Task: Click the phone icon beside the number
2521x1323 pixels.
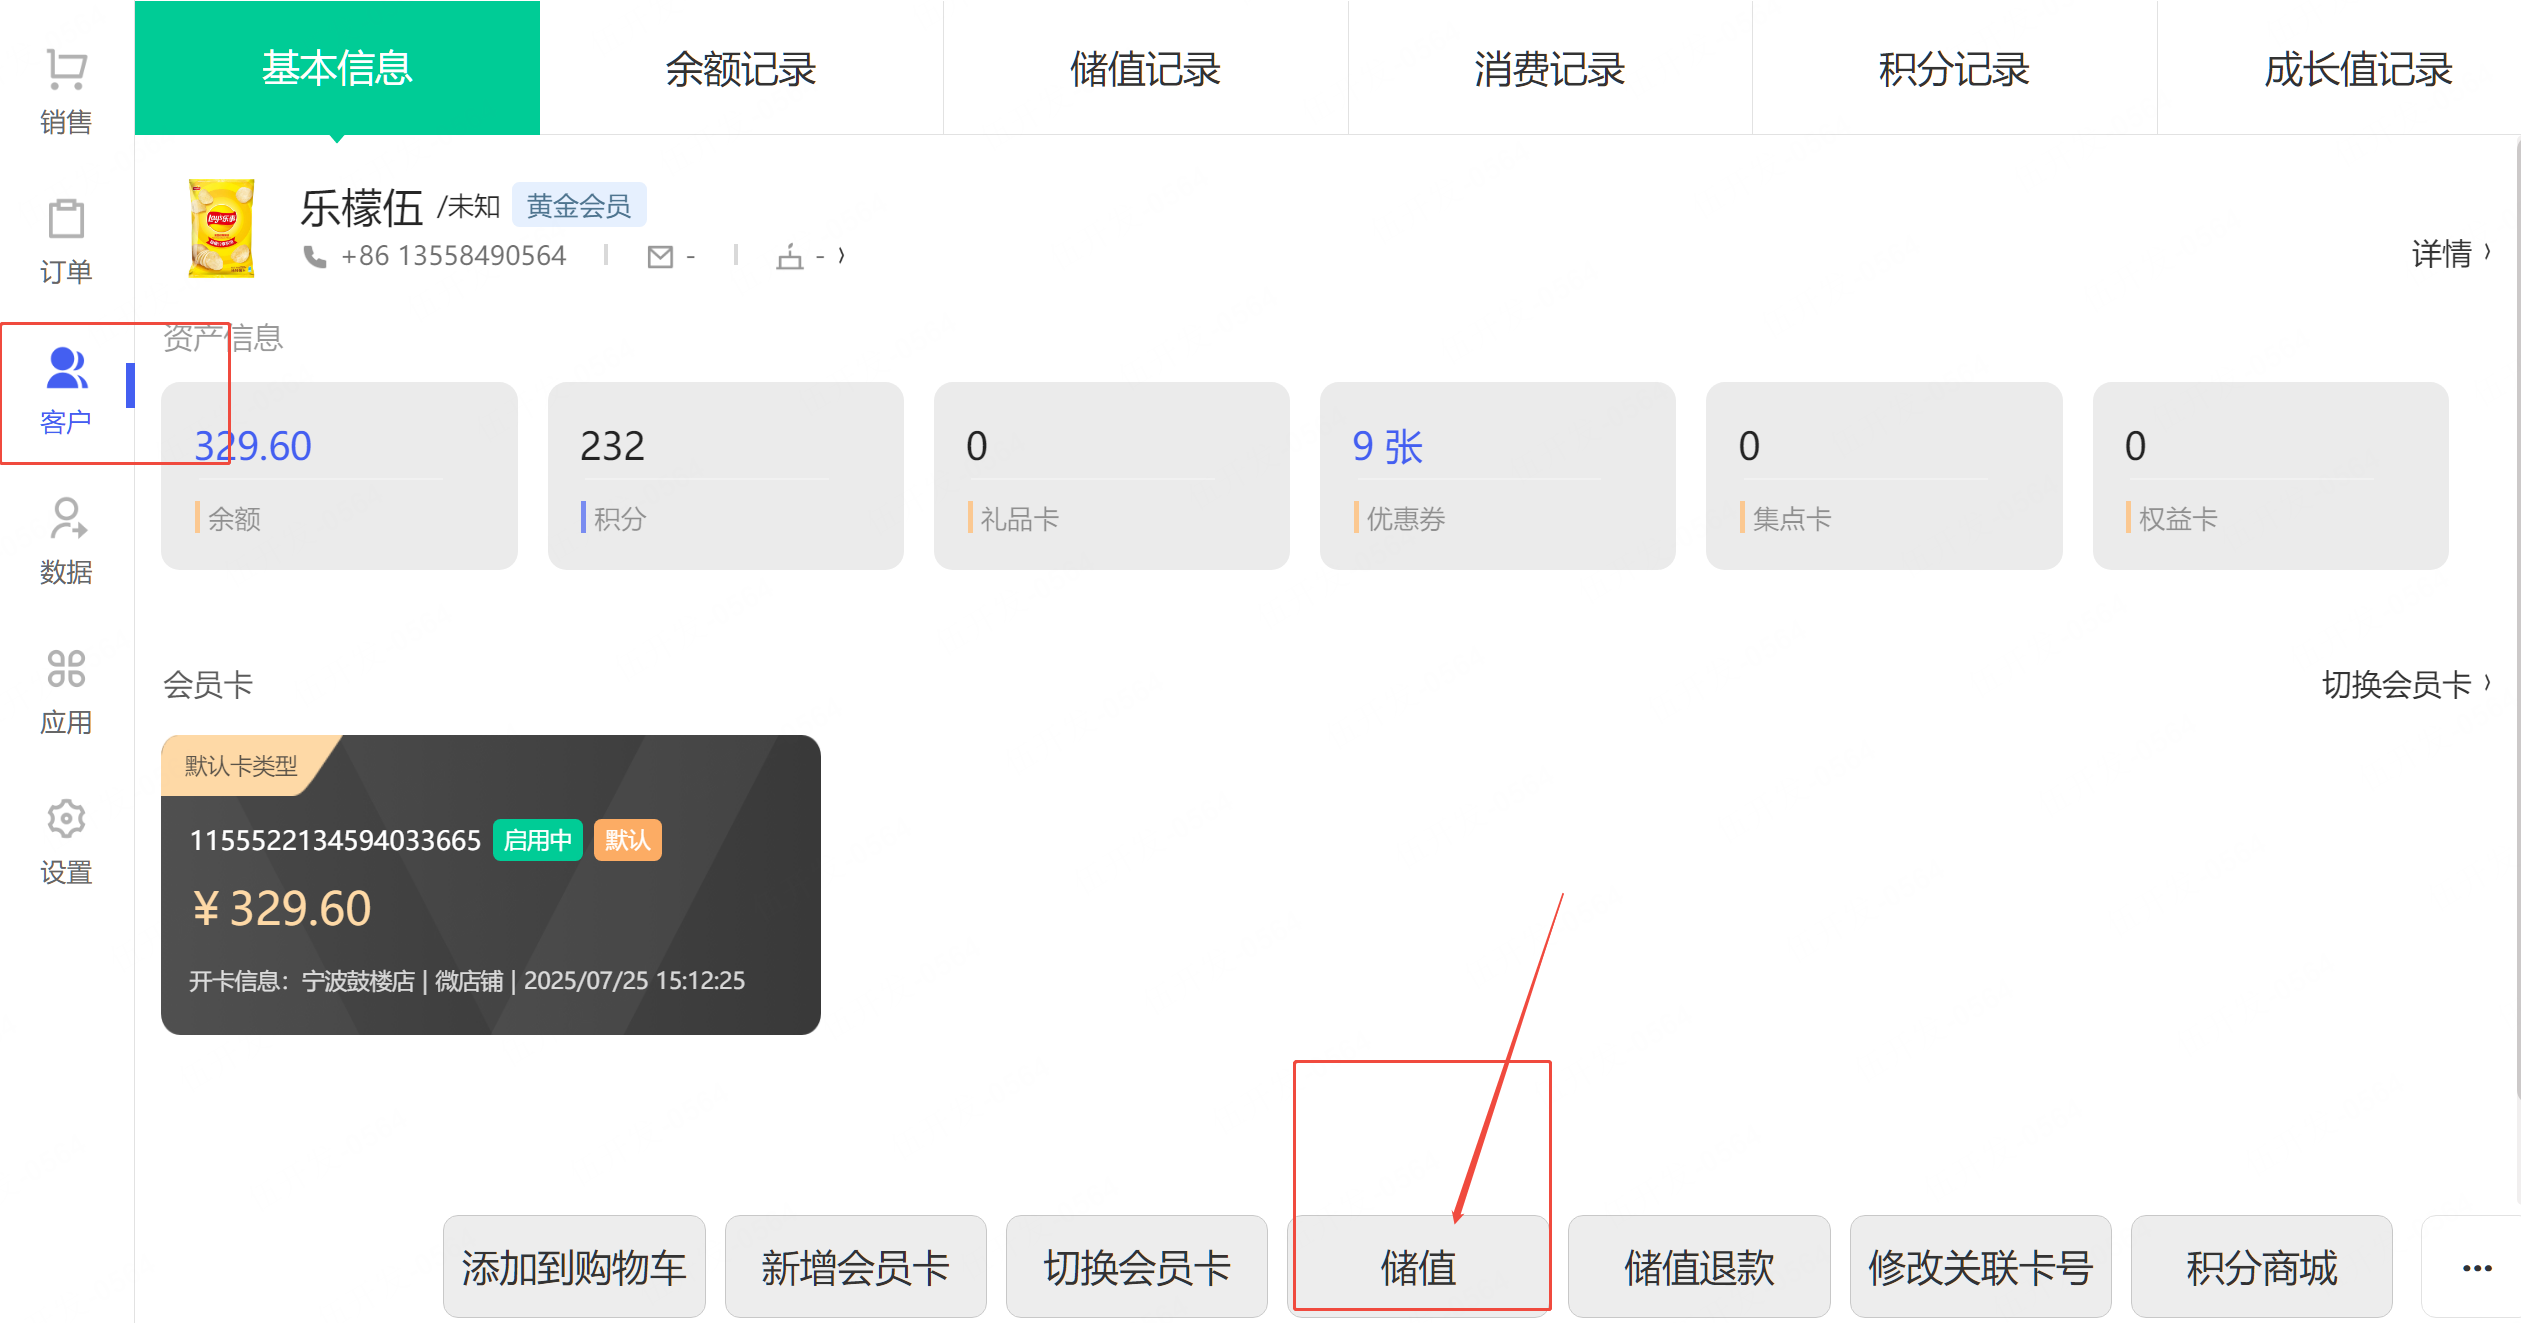Action: 315,257
